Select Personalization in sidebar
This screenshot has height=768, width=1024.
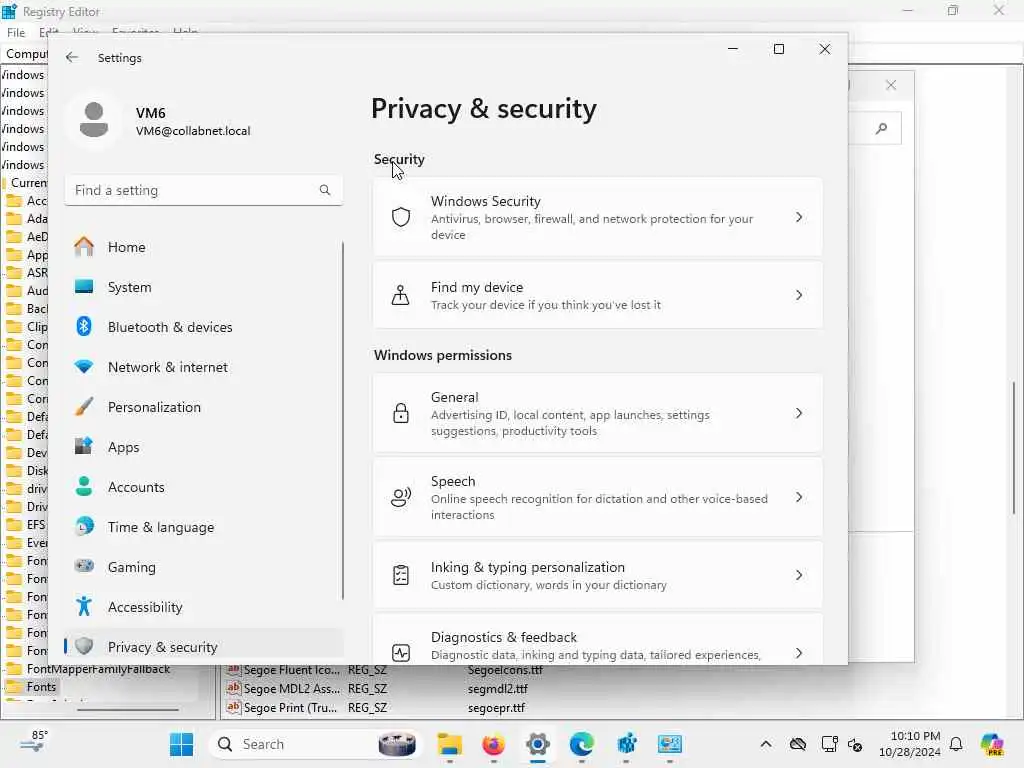[203, 407]
